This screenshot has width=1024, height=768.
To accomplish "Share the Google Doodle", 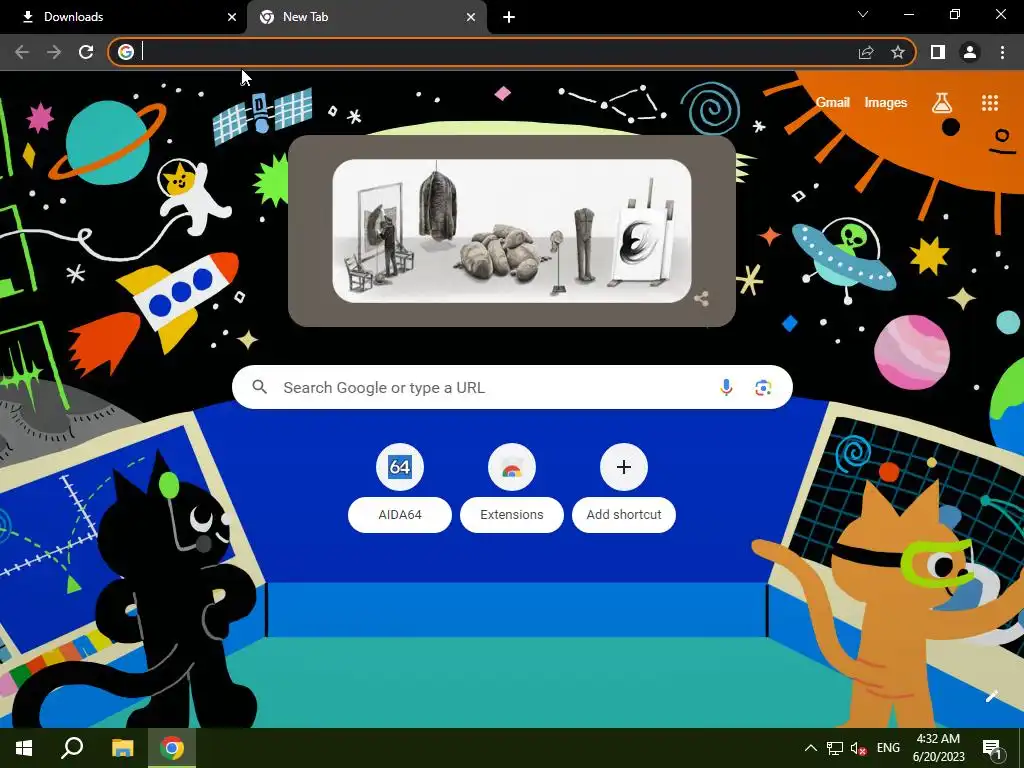I will point(701,299).
